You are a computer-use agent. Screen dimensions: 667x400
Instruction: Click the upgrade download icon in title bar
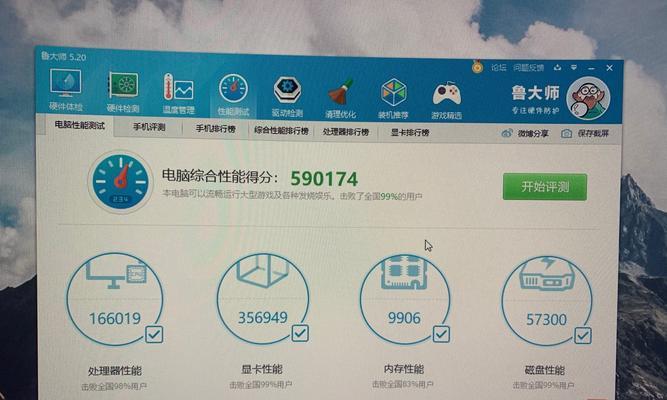(558, 67)
